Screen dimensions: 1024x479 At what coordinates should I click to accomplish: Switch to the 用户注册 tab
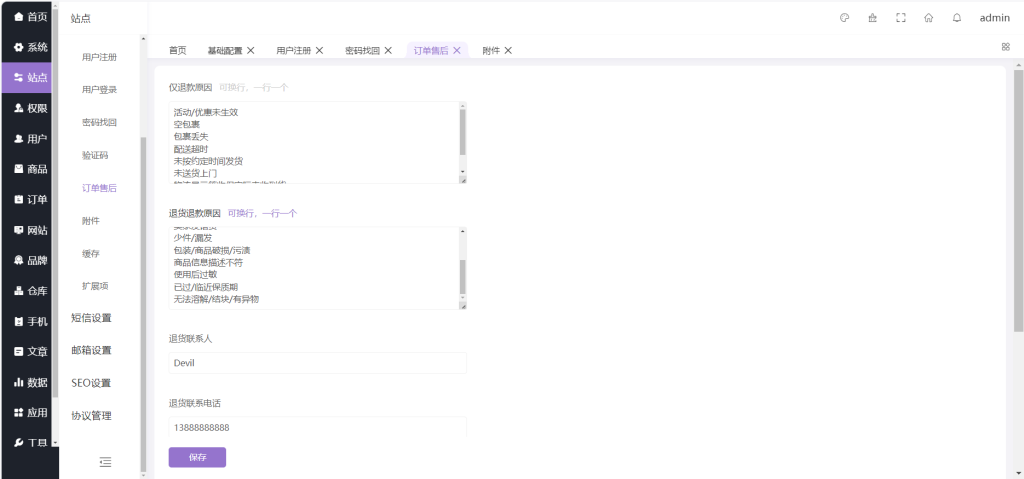[293, 50]
